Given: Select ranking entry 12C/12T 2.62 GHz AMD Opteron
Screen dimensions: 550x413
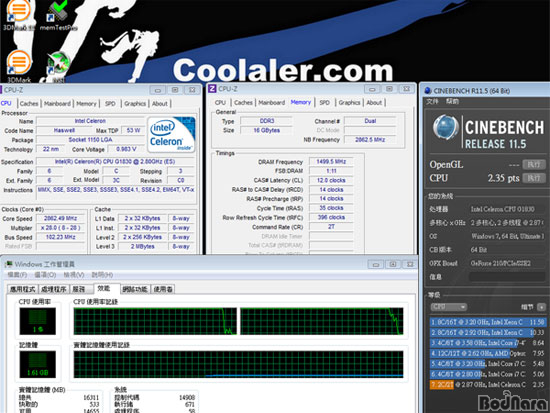Looking at the screenshot, I should (x=488, y=353).
